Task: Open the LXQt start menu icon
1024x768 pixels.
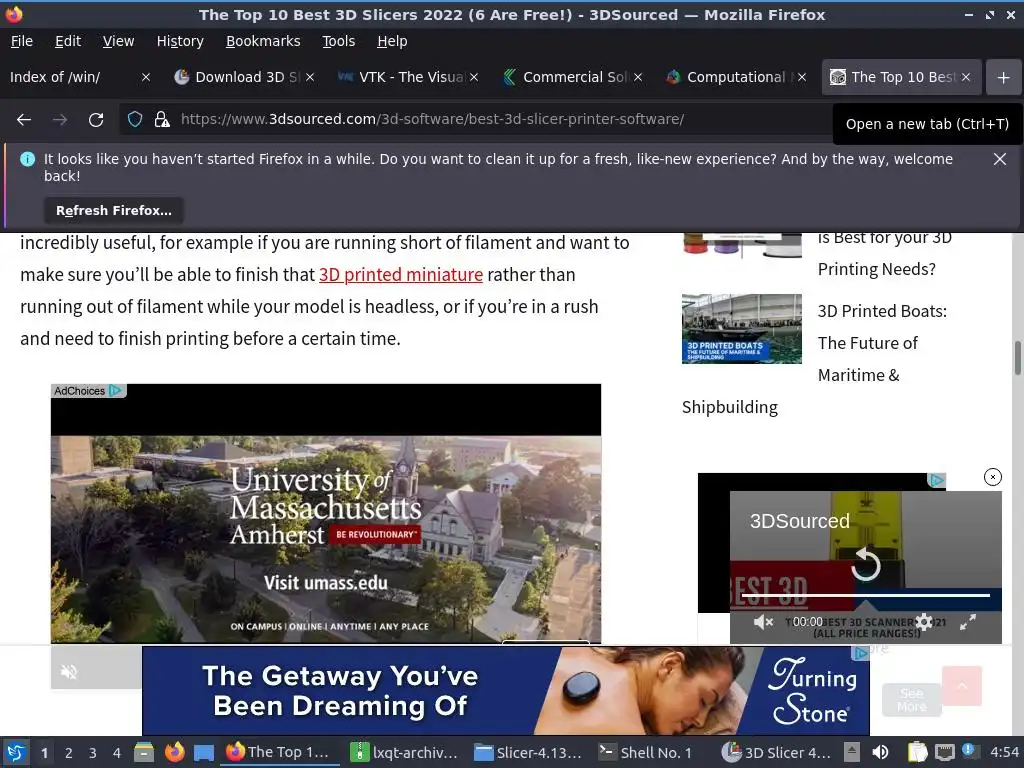Action: pyautogui.click(x=16, y=752)
